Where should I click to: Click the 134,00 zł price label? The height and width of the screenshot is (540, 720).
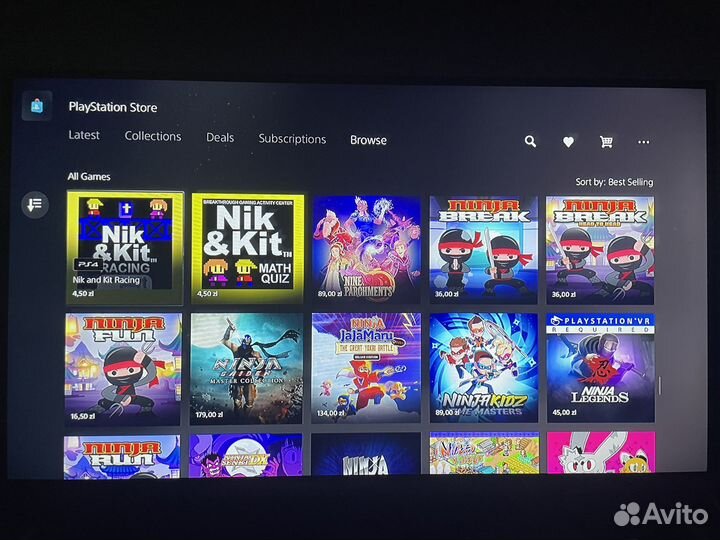pyautogui.click(x=331, y=413)
